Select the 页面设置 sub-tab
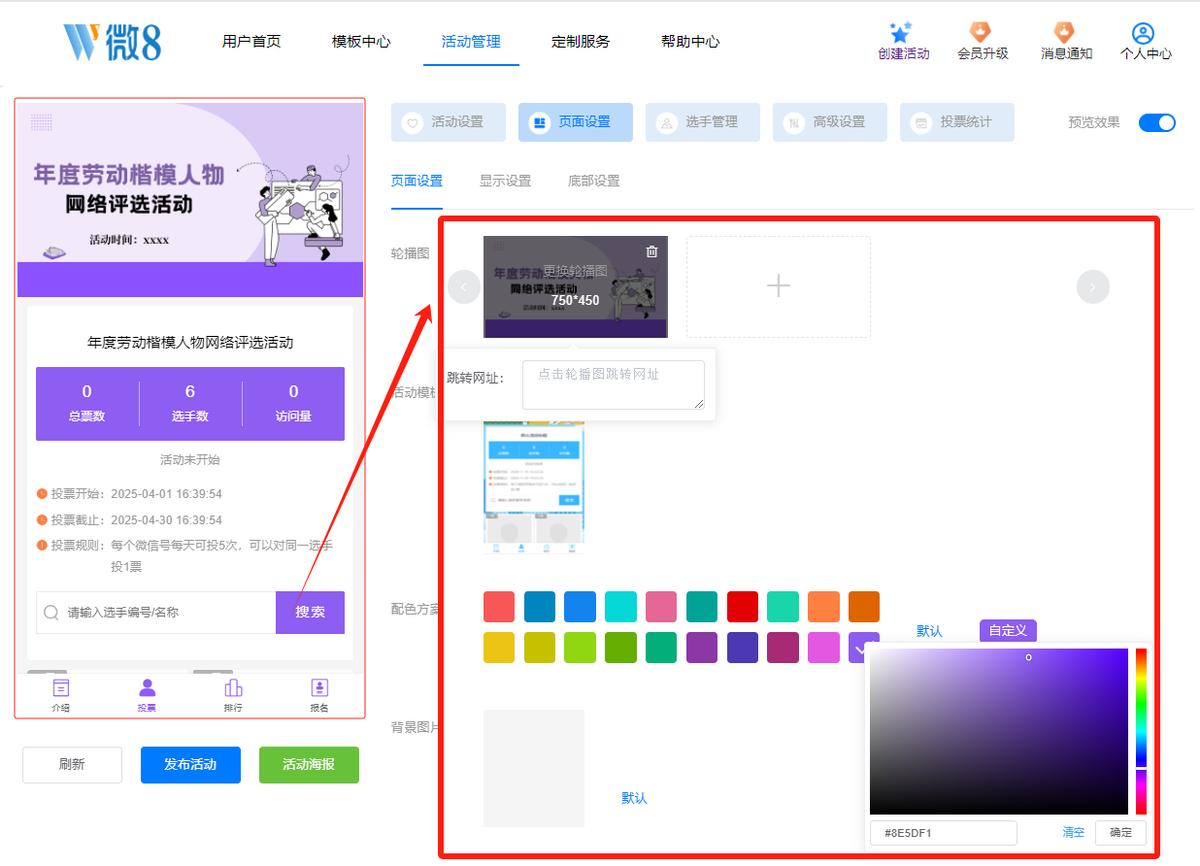 click(416, 181)
